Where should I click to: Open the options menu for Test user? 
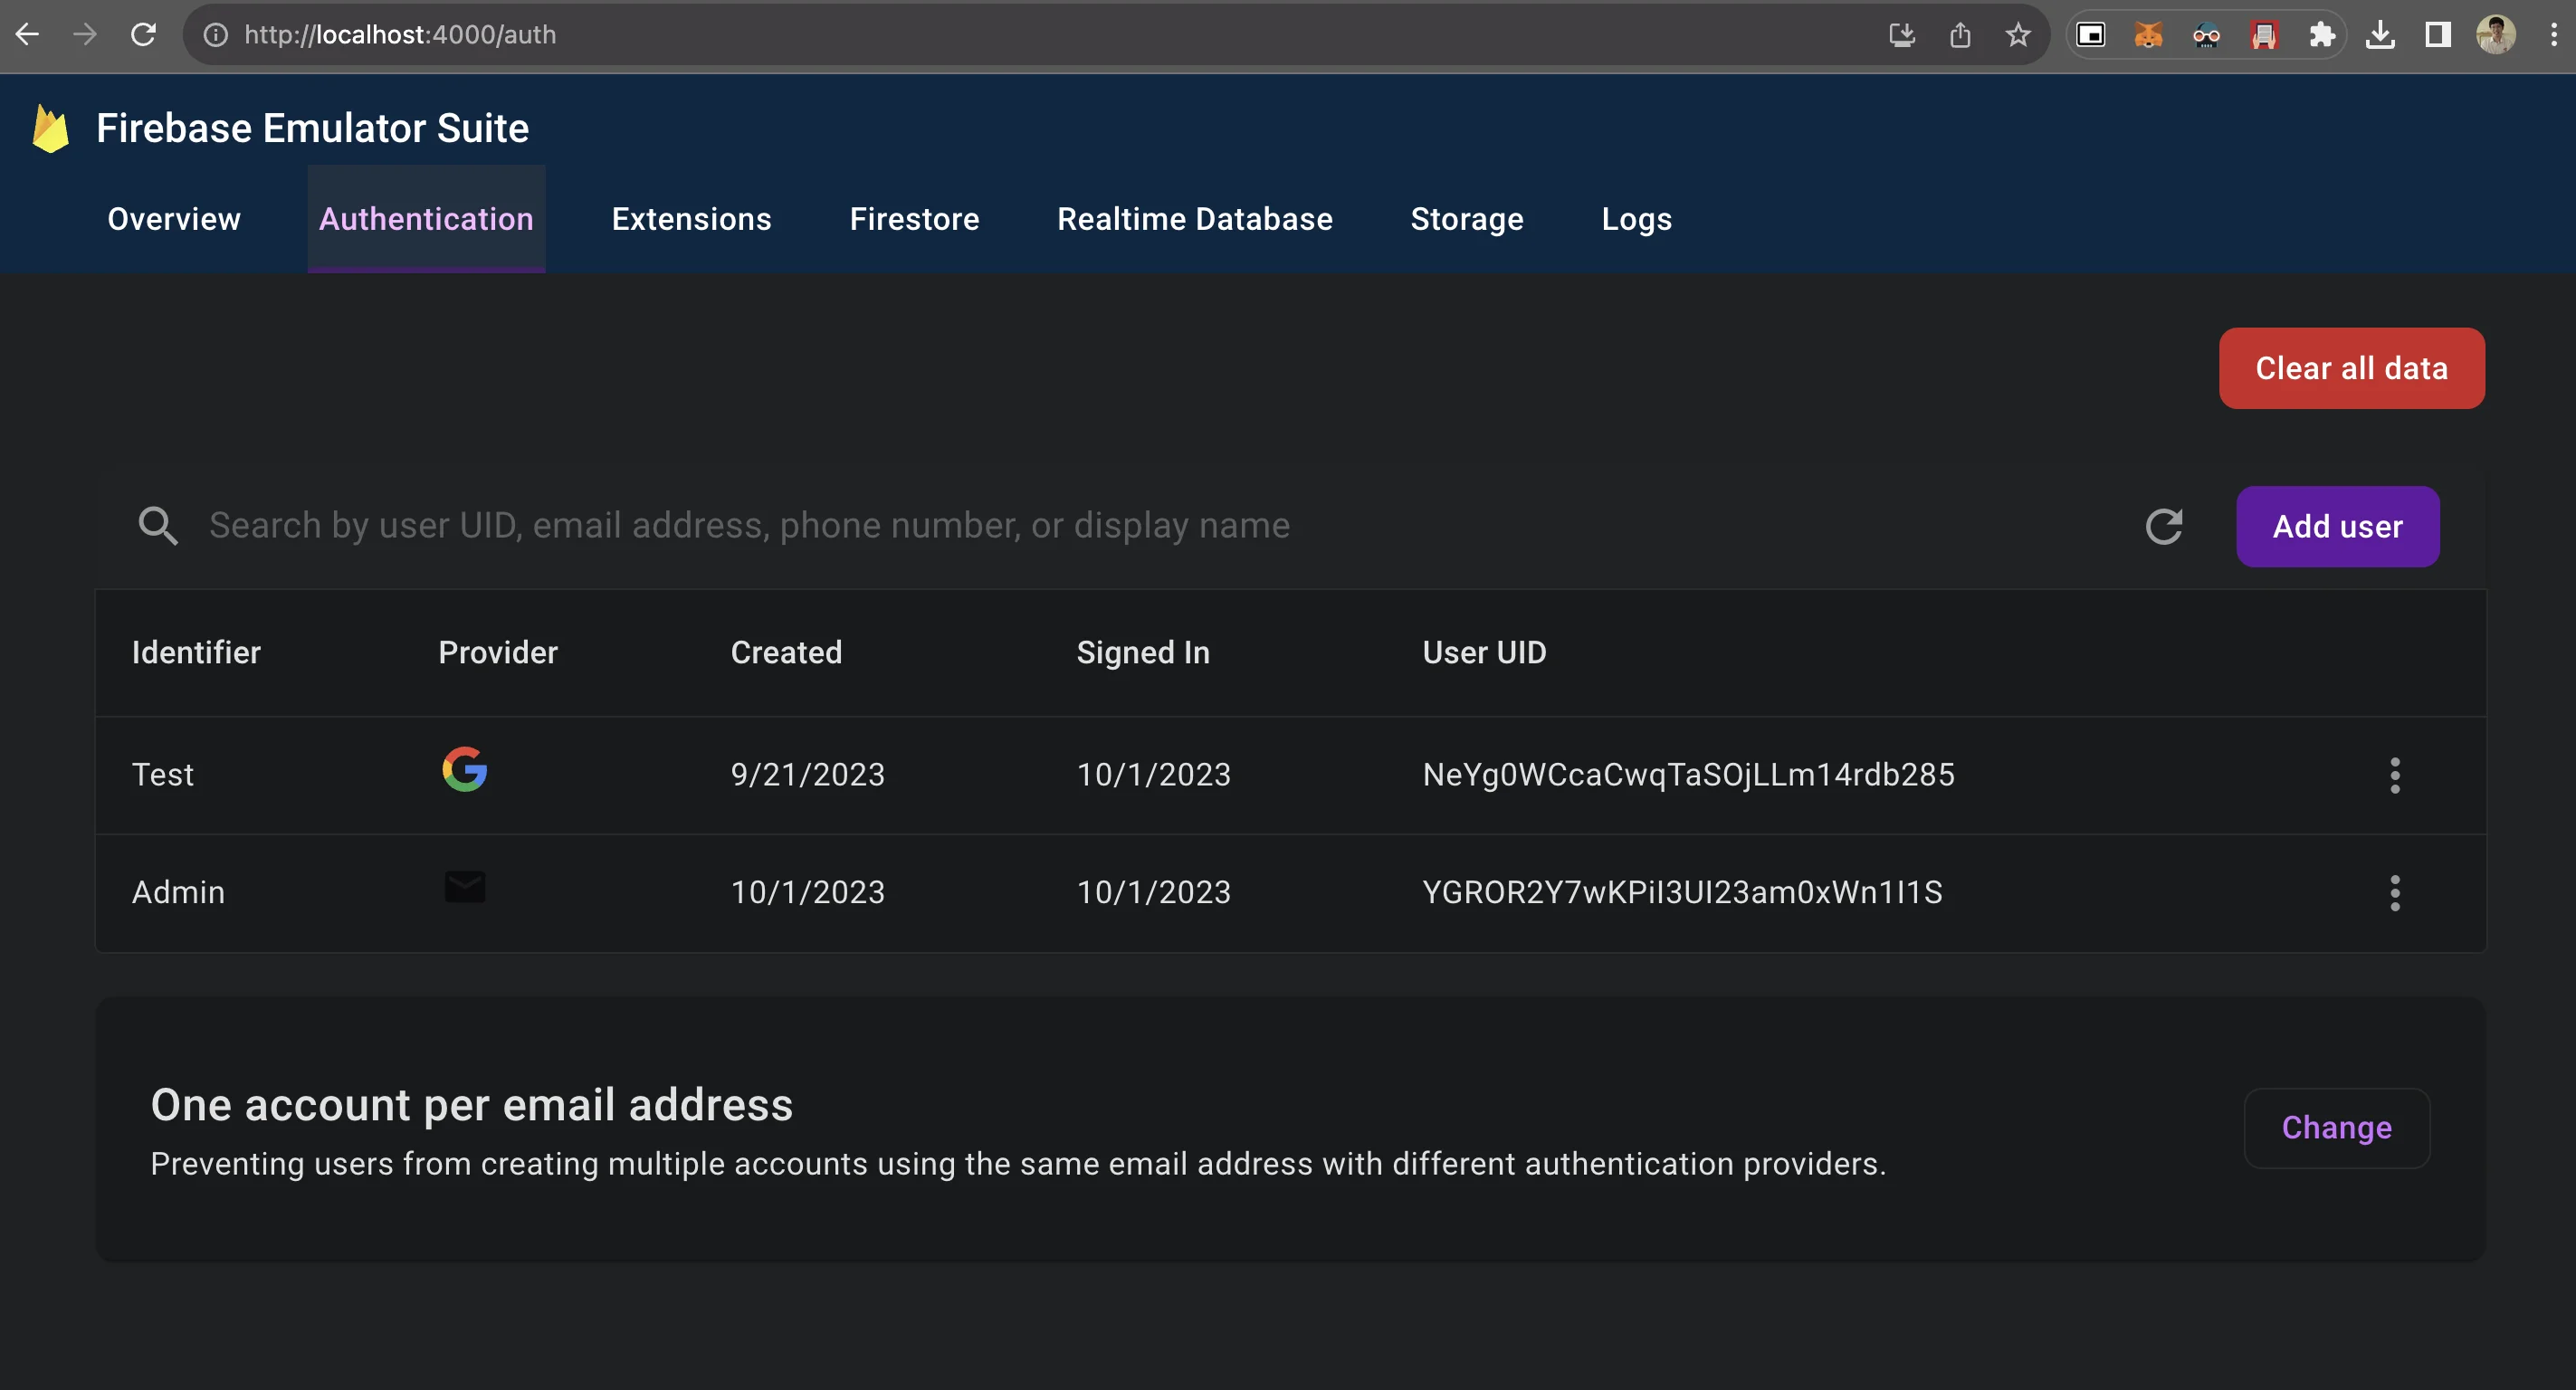(x=2395, y=775)
